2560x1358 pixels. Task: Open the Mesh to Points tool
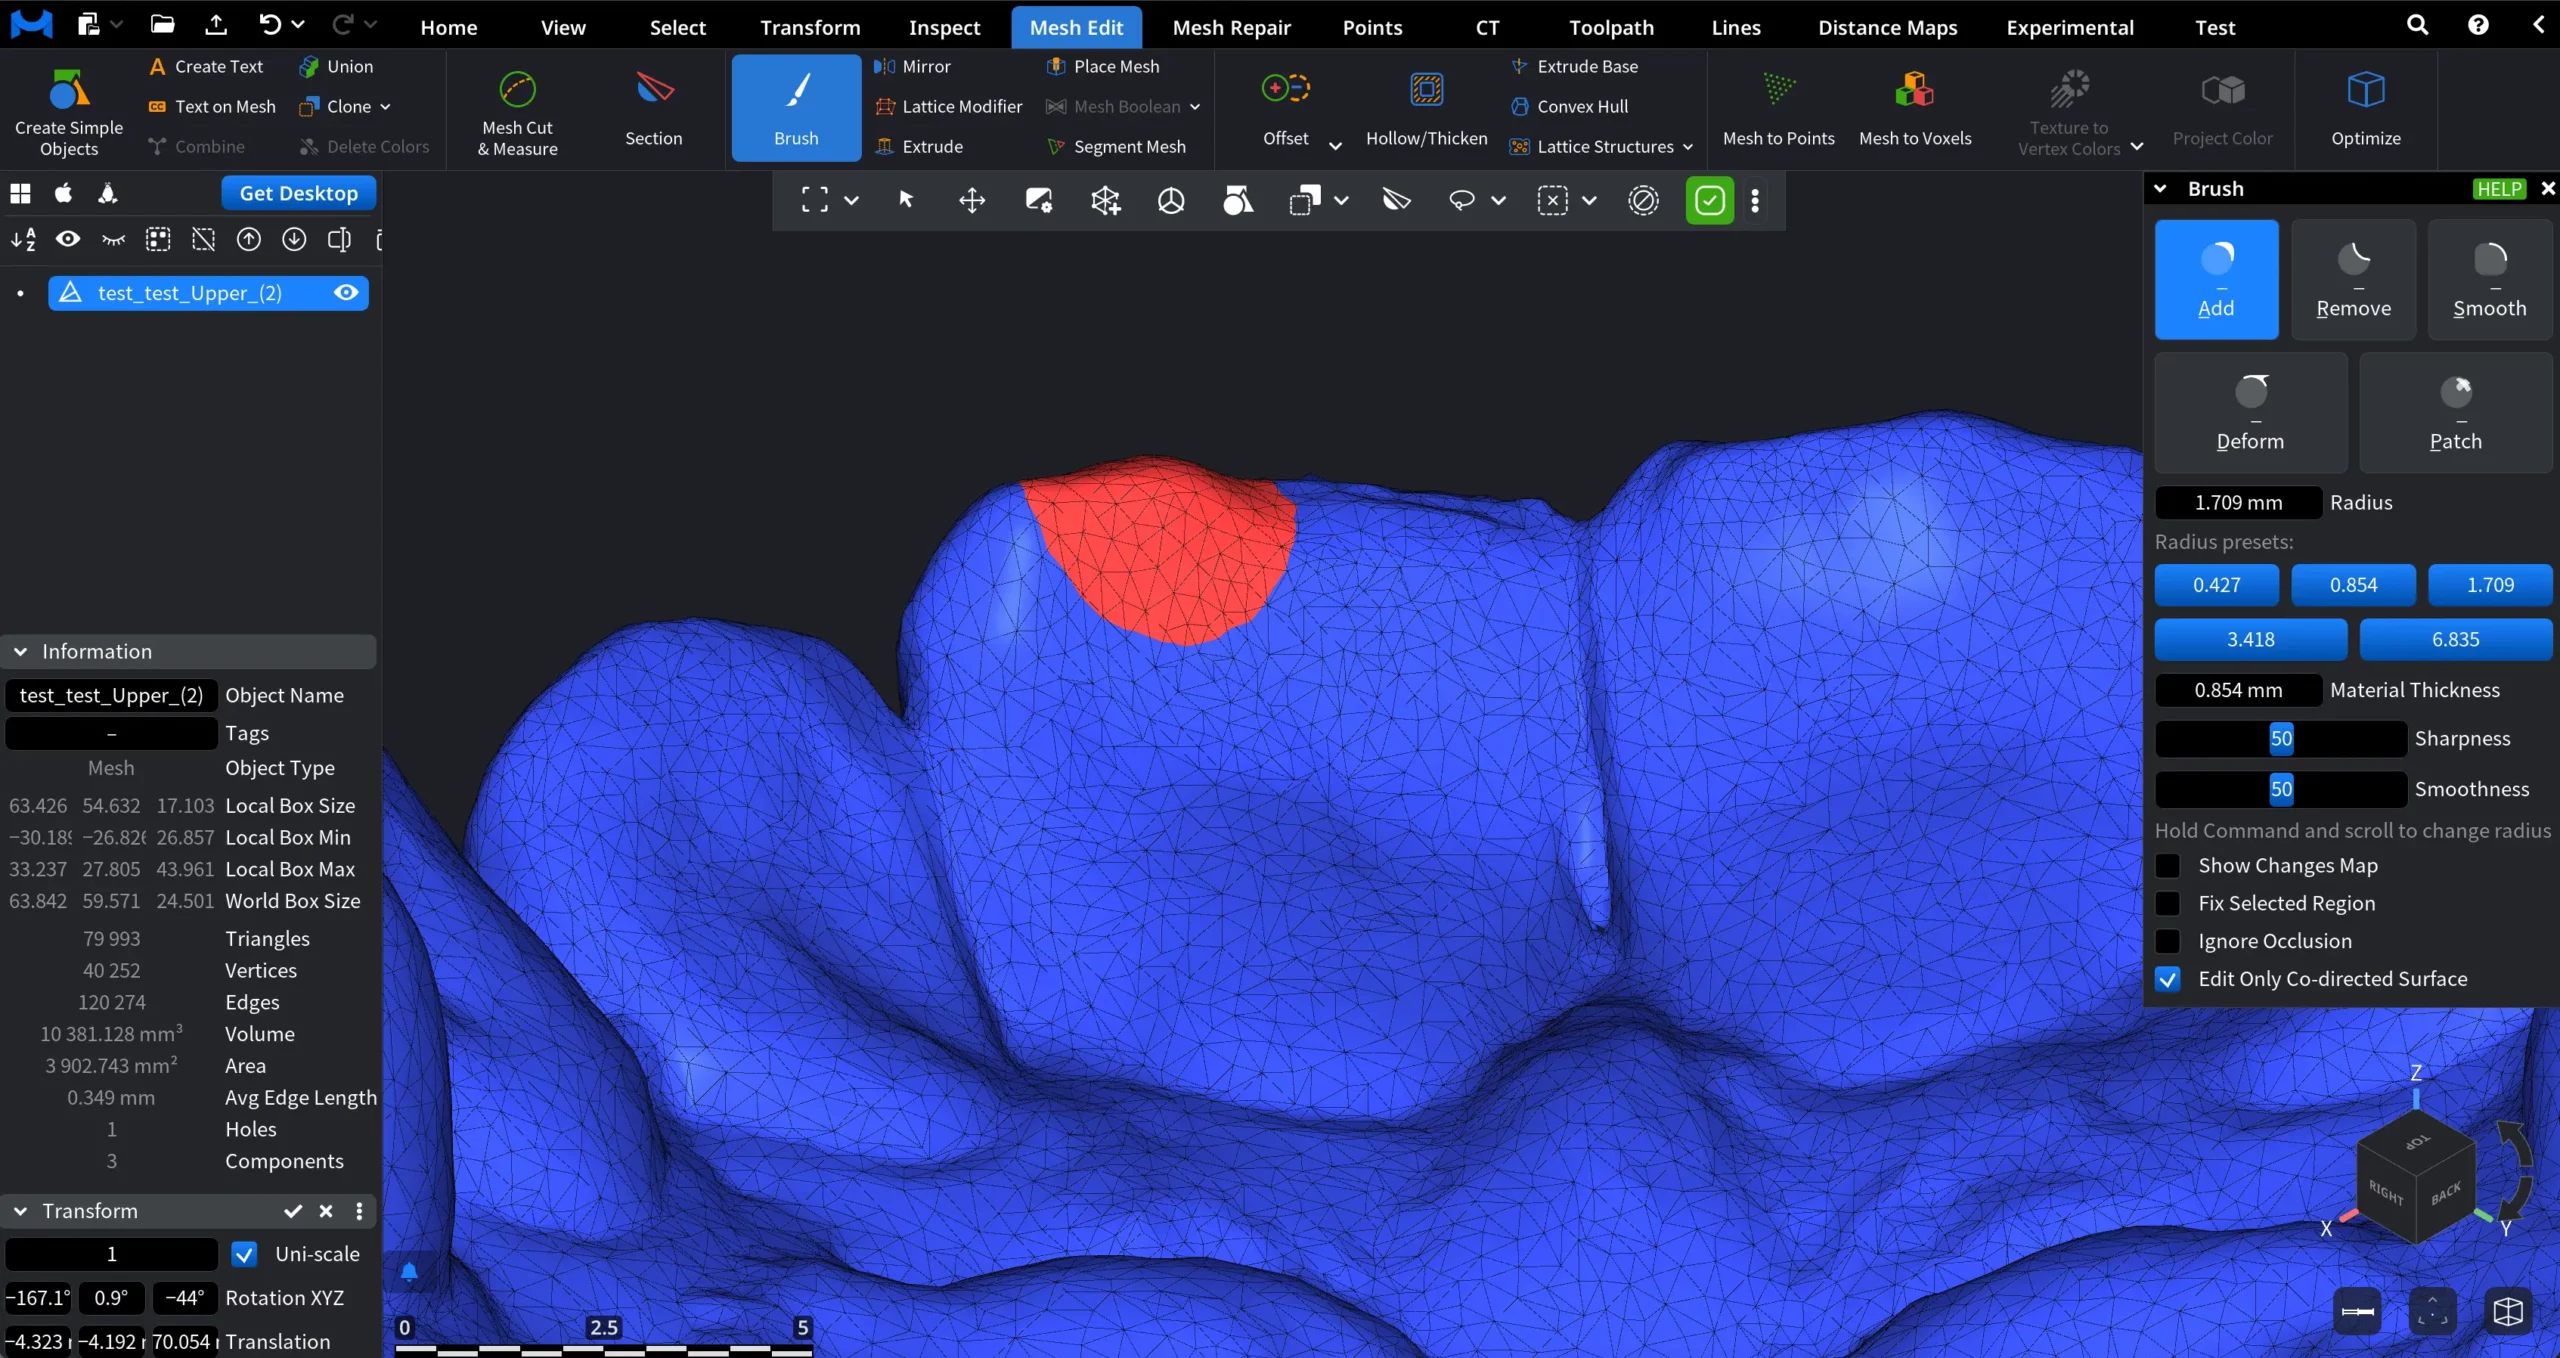coord(1779,108)
